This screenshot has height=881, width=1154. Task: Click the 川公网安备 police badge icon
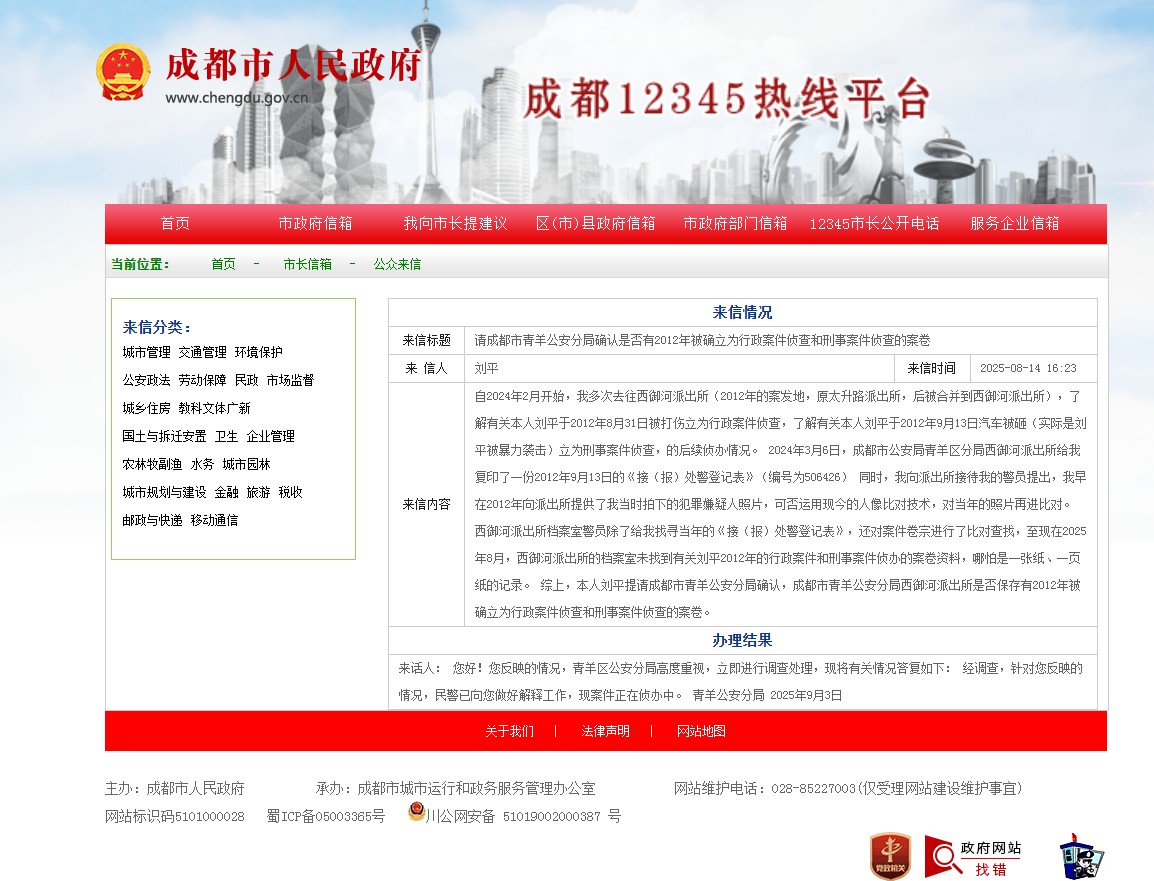click(x=417, y=813)
